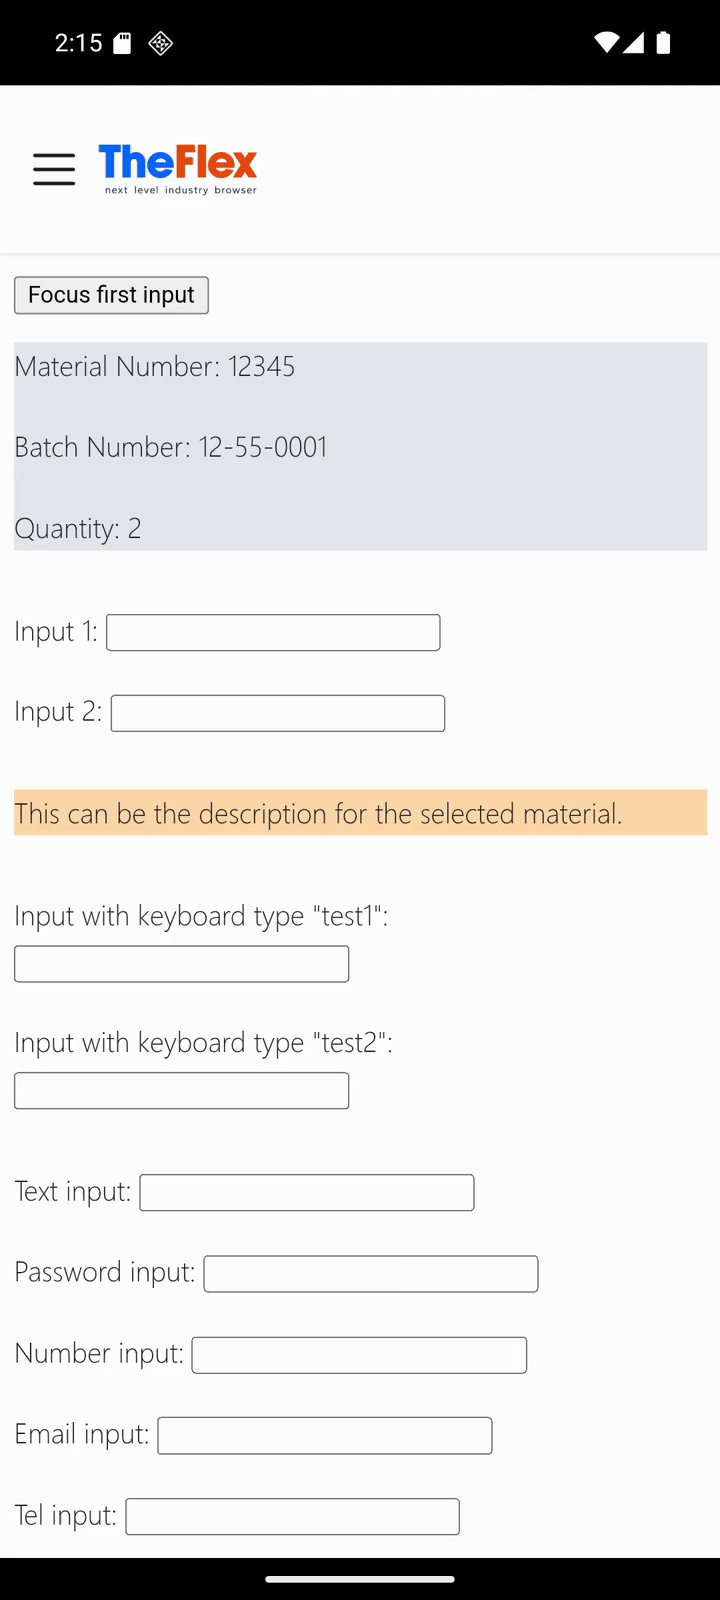Select the Number input field
Image resolution: width=720 pixels, height=1600 pixels.
click(x=358, y=1354)
